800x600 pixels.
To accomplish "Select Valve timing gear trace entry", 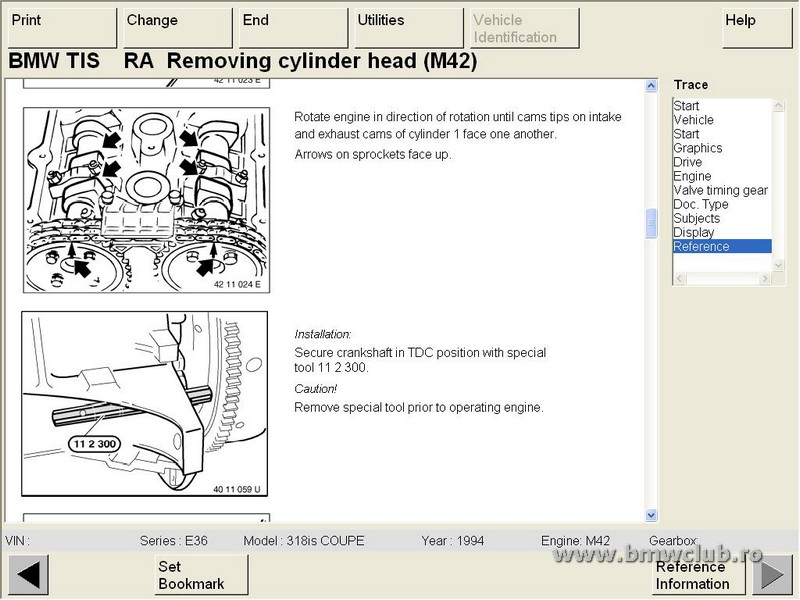I will (720, 190).
